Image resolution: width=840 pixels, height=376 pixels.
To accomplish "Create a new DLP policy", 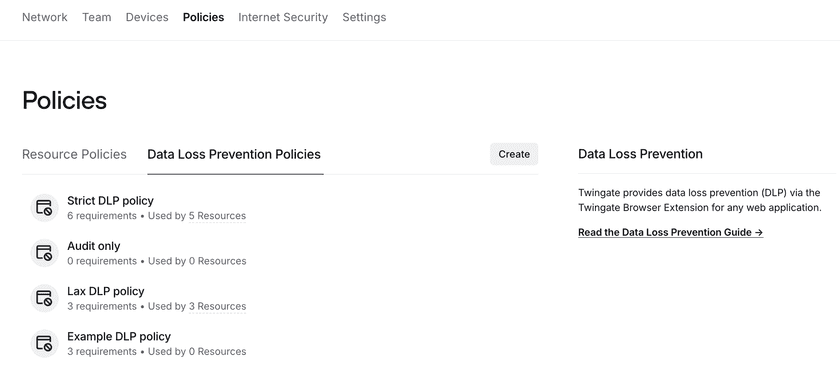I will point(514,154).
